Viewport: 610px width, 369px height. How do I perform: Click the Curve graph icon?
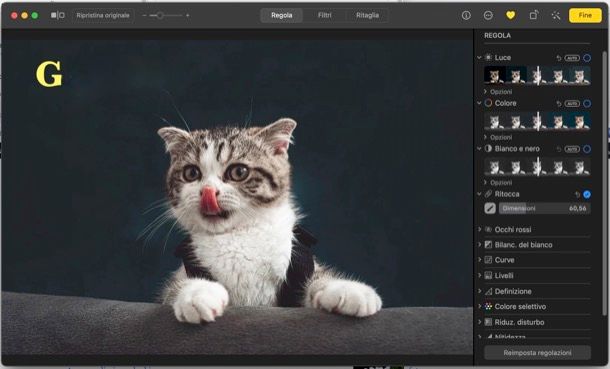[x=488, y=260]
